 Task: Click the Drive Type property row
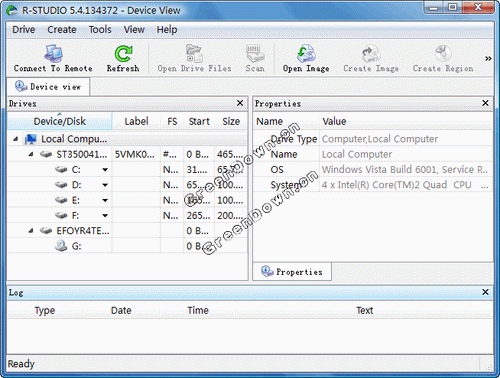pyautogui.click(x=373, y=139)
